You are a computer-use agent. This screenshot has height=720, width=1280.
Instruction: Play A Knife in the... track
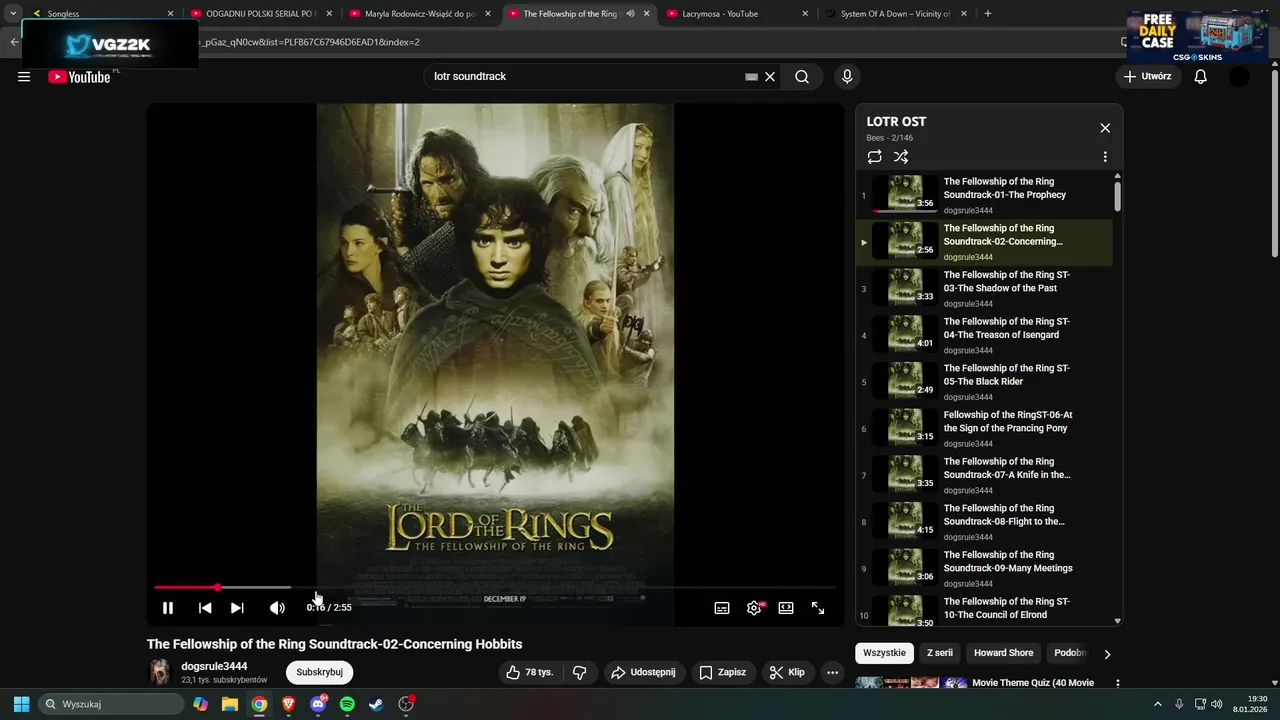(985, 475)
